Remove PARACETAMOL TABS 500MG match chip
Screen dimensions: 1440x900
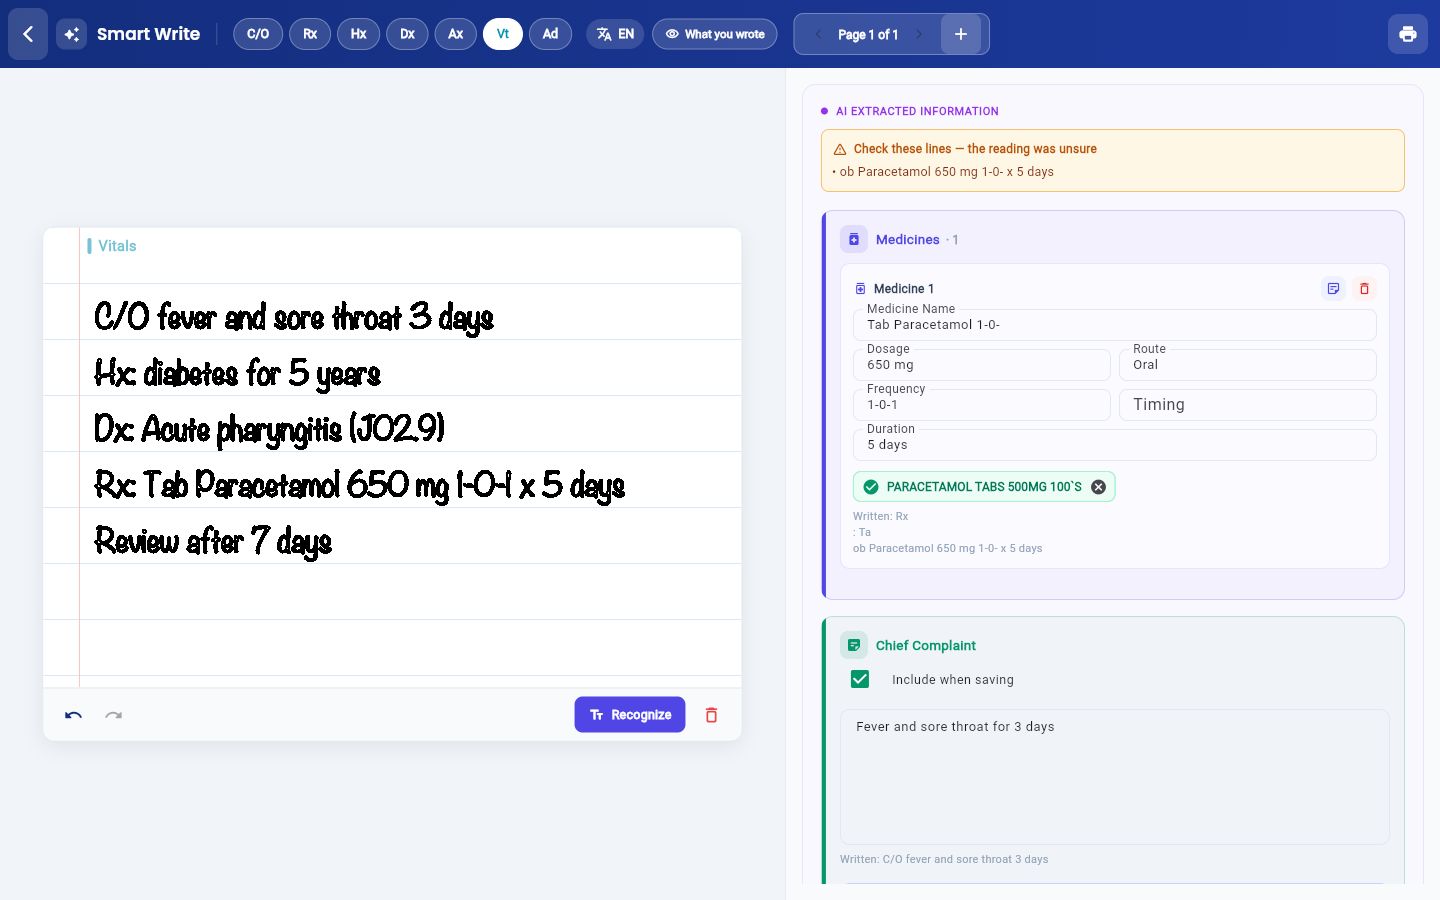(x=1098, y=487)
